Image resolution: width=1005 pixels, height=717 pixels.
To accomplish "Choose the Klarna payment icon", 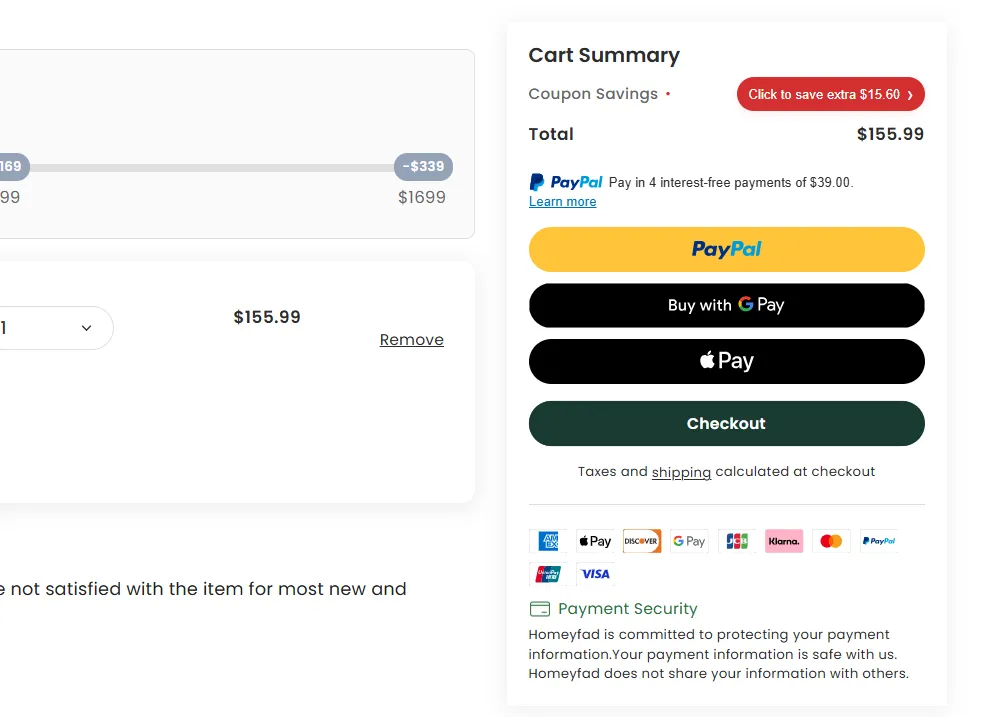I will [784, 540].
